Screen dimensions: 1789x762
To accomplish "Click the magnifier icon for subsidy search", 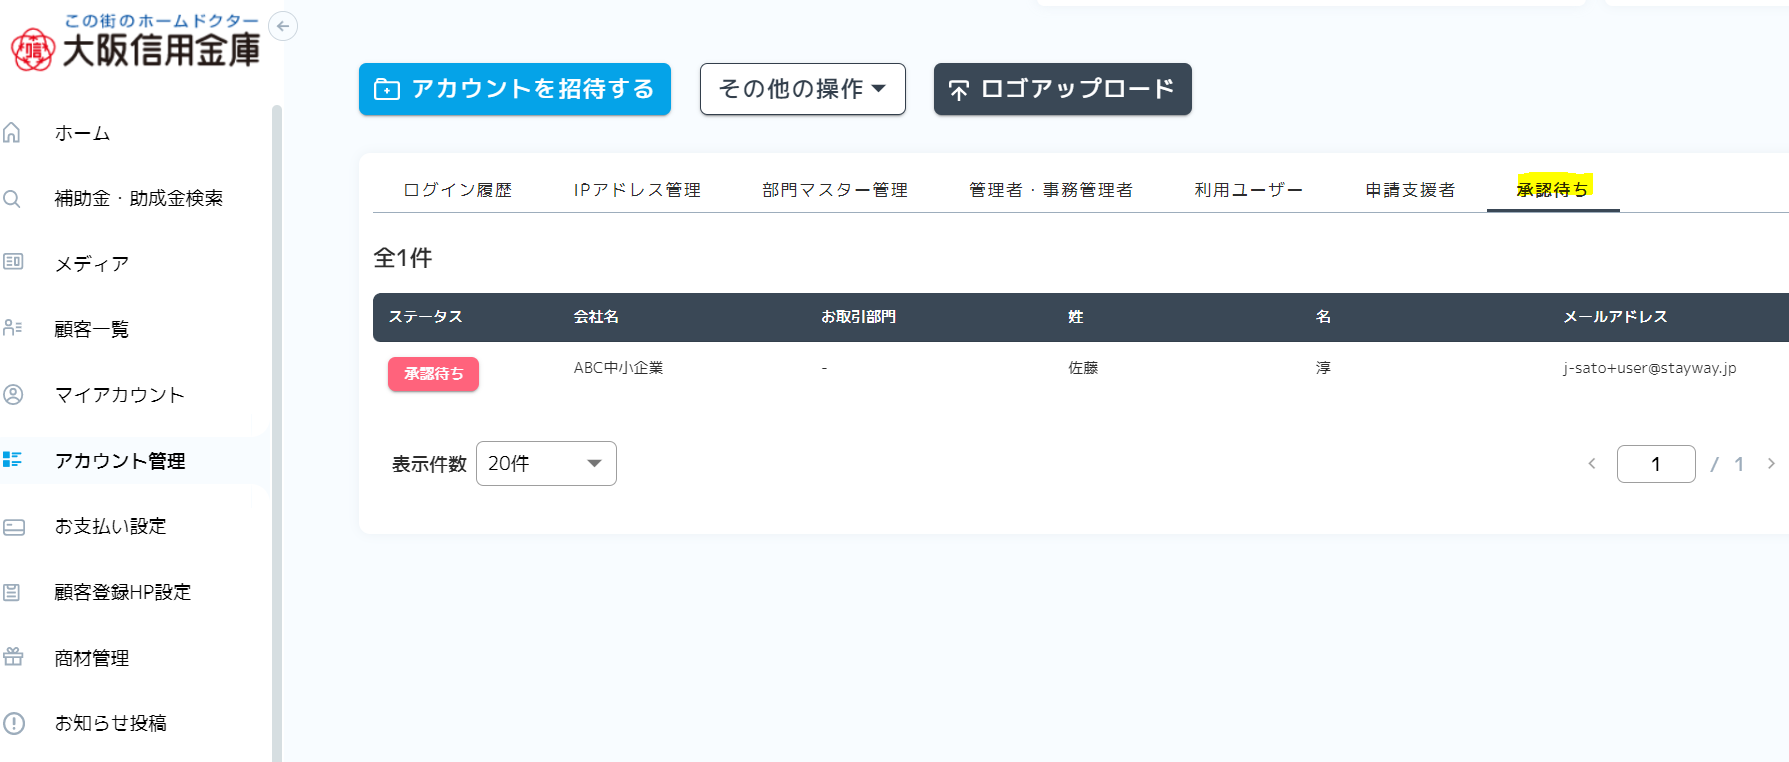I will (x=12, y=198).
